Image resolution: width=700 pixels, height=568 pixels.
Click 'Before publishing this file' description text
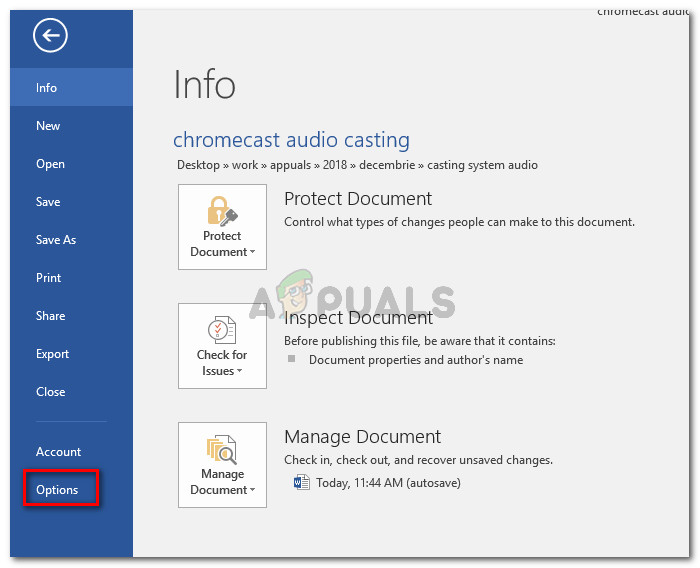pyautogui.click(x=420, y=341)
